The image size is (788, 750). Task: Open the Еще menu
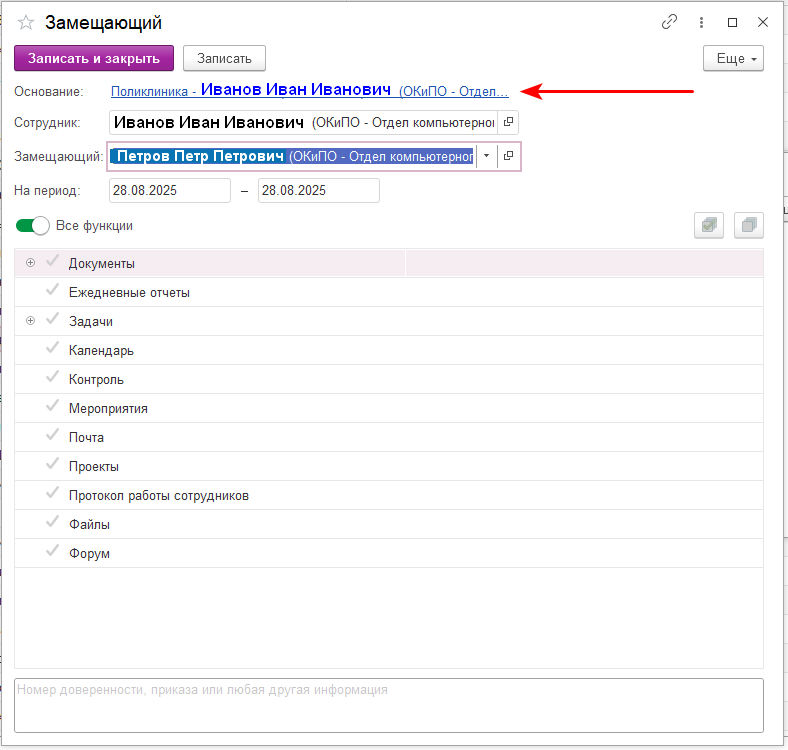[x=735, y=59]
